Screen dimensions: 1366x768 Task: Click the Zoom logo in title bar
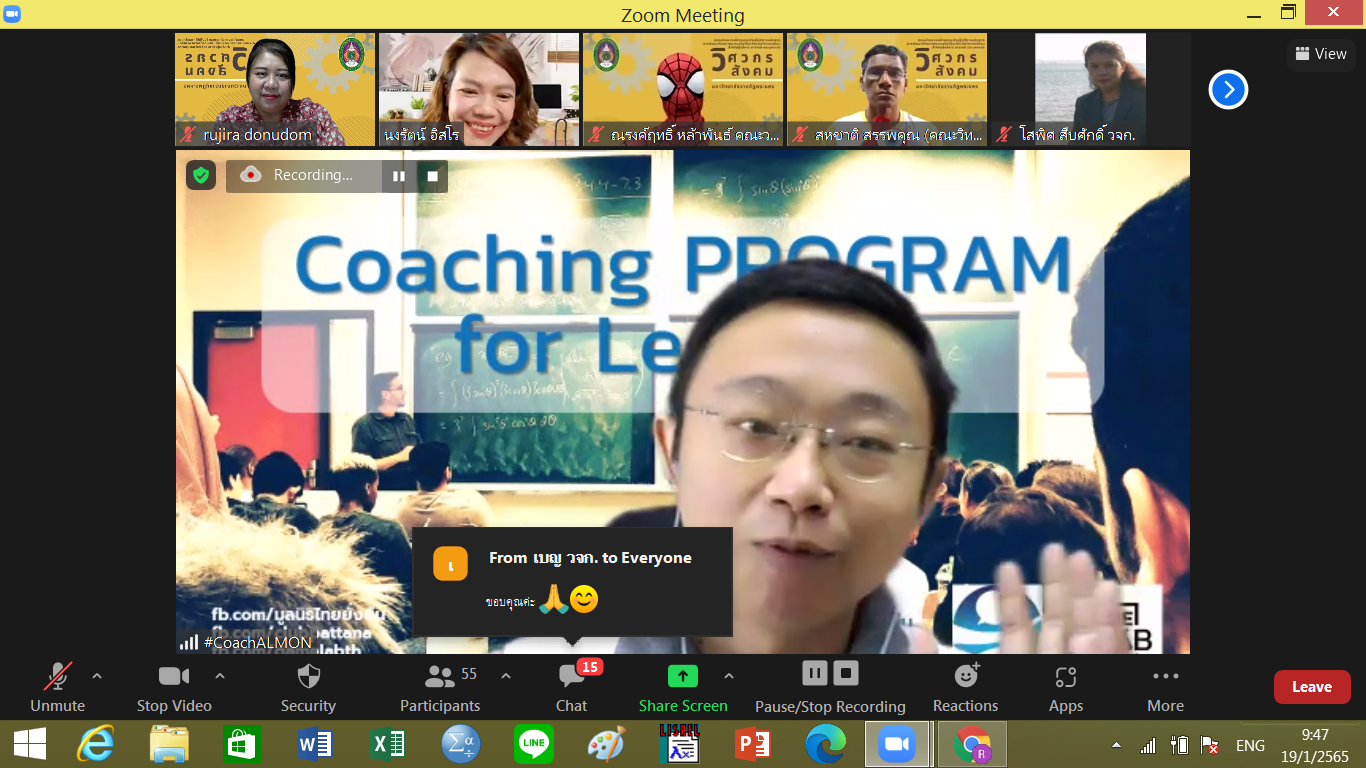(x=12, y=14)
